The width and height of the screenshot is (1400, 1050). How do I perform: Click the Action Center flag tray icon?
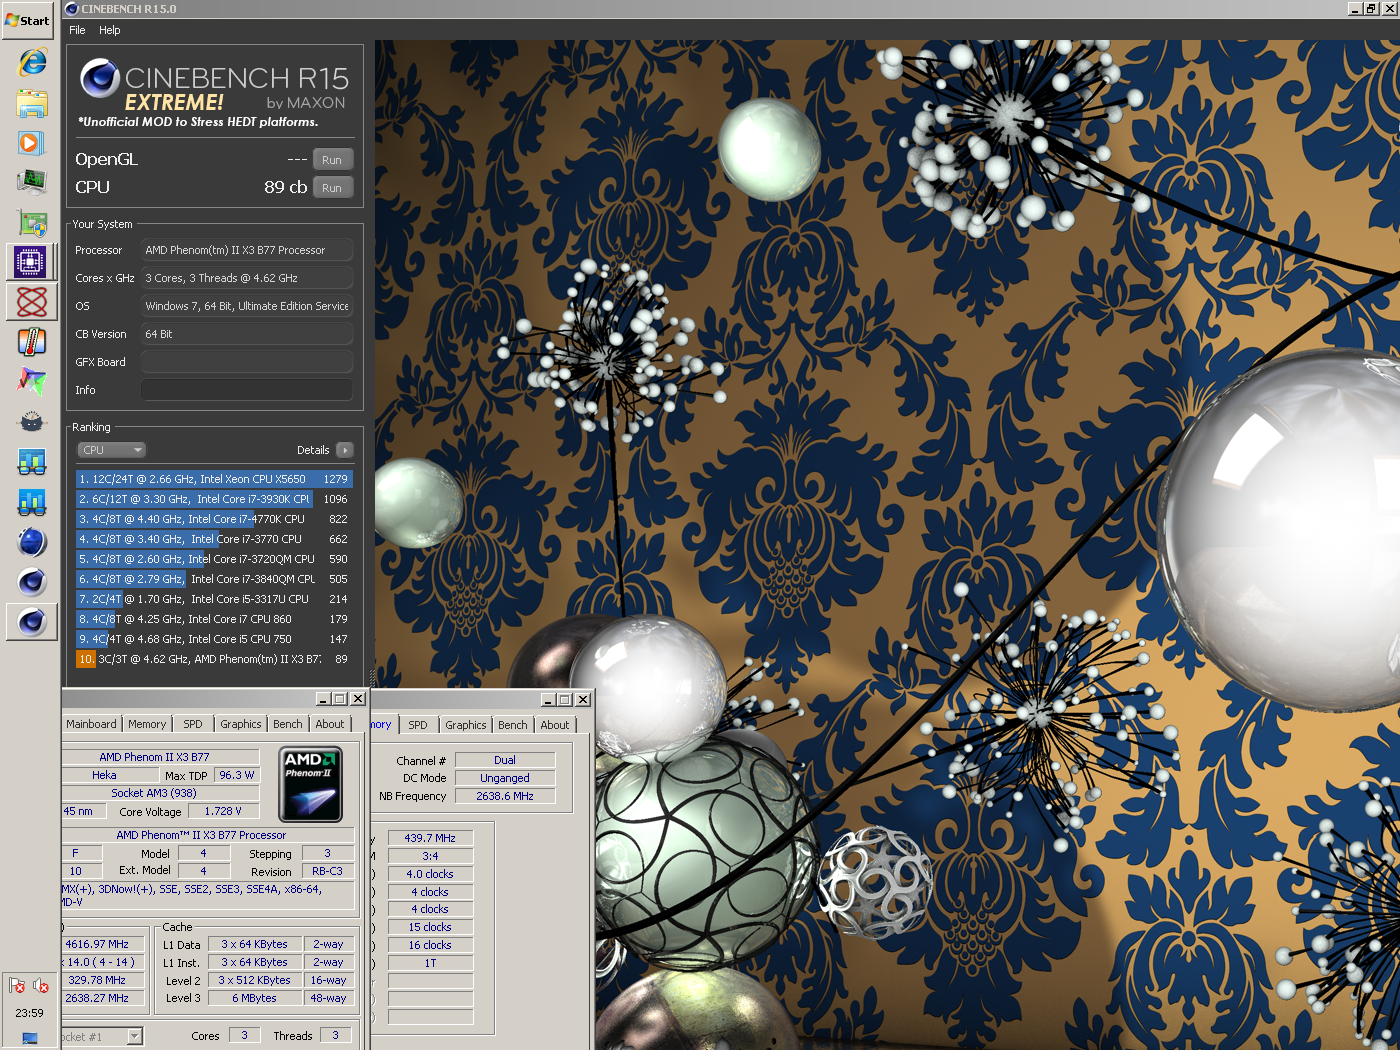click(17, 986)
